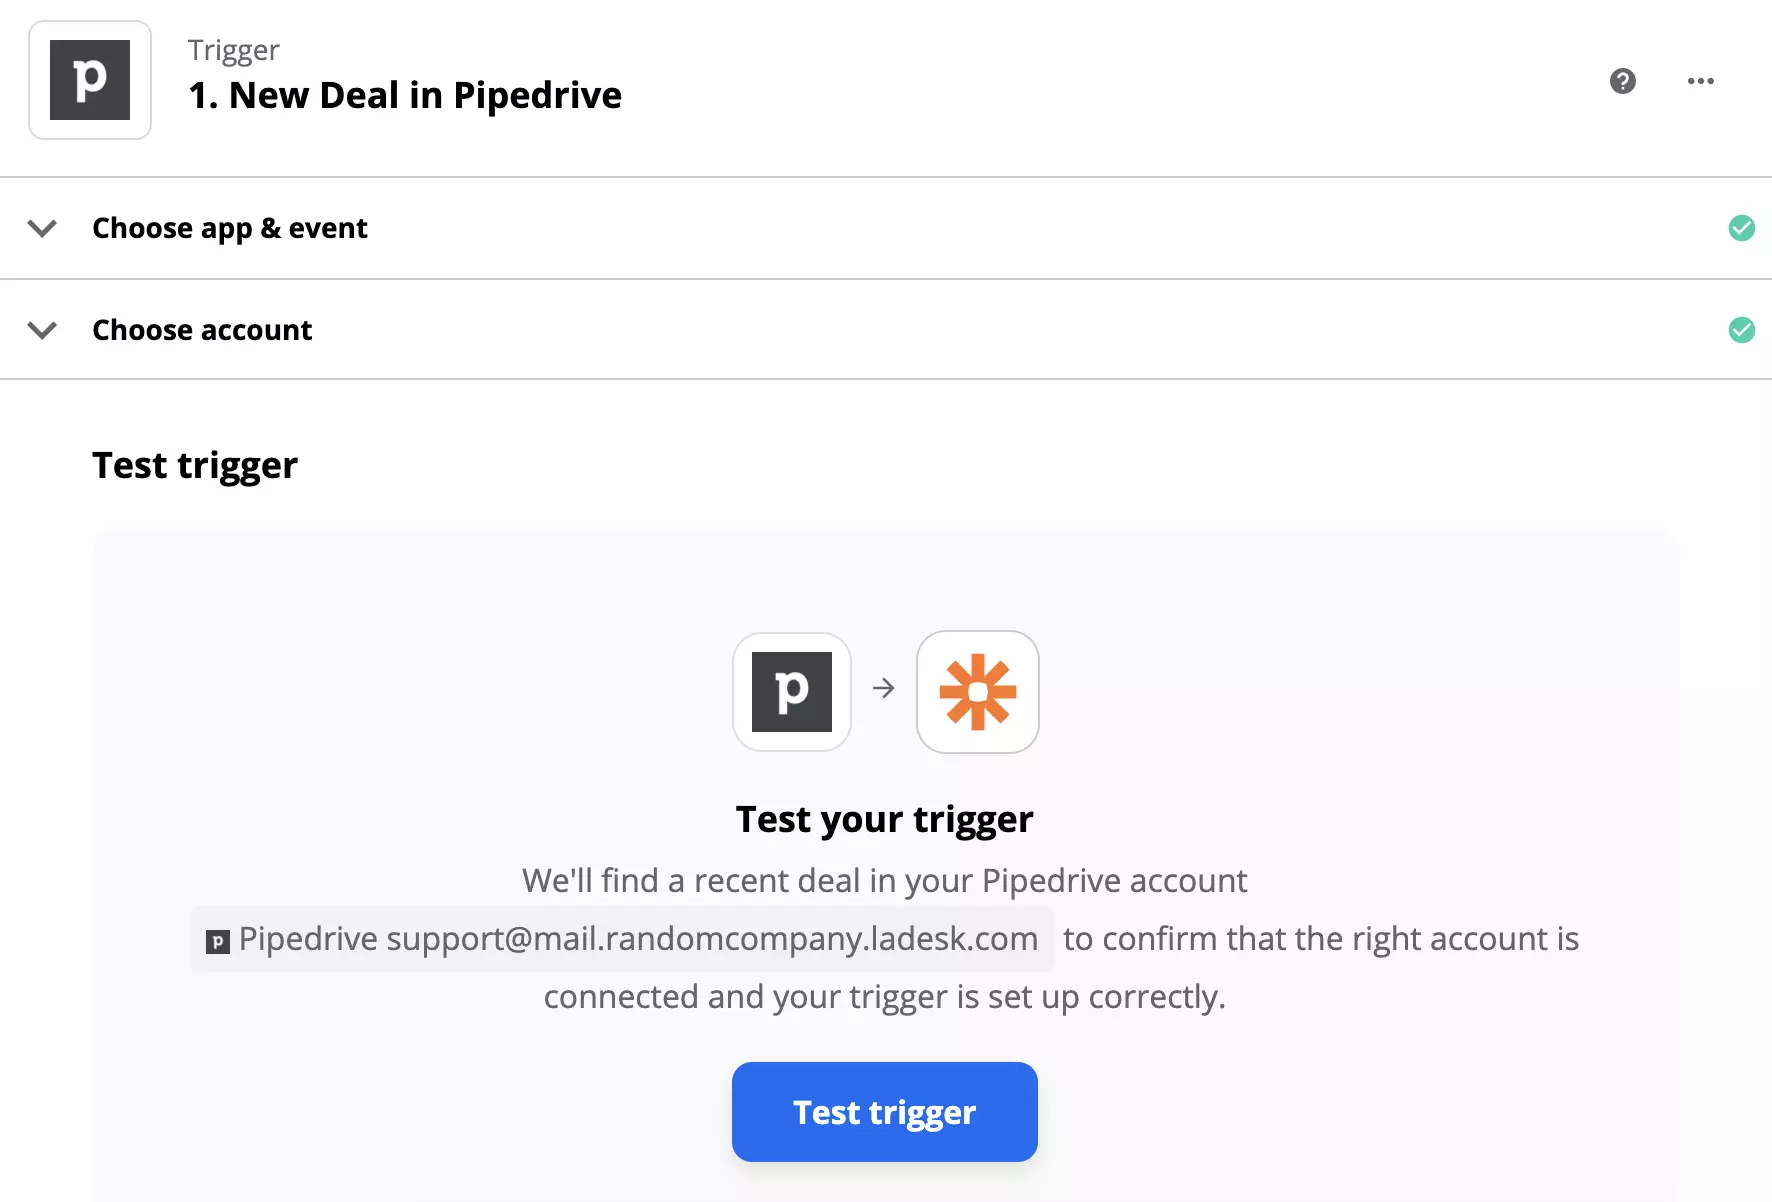Select the Choose app & event section header

(x=230, y=228)
